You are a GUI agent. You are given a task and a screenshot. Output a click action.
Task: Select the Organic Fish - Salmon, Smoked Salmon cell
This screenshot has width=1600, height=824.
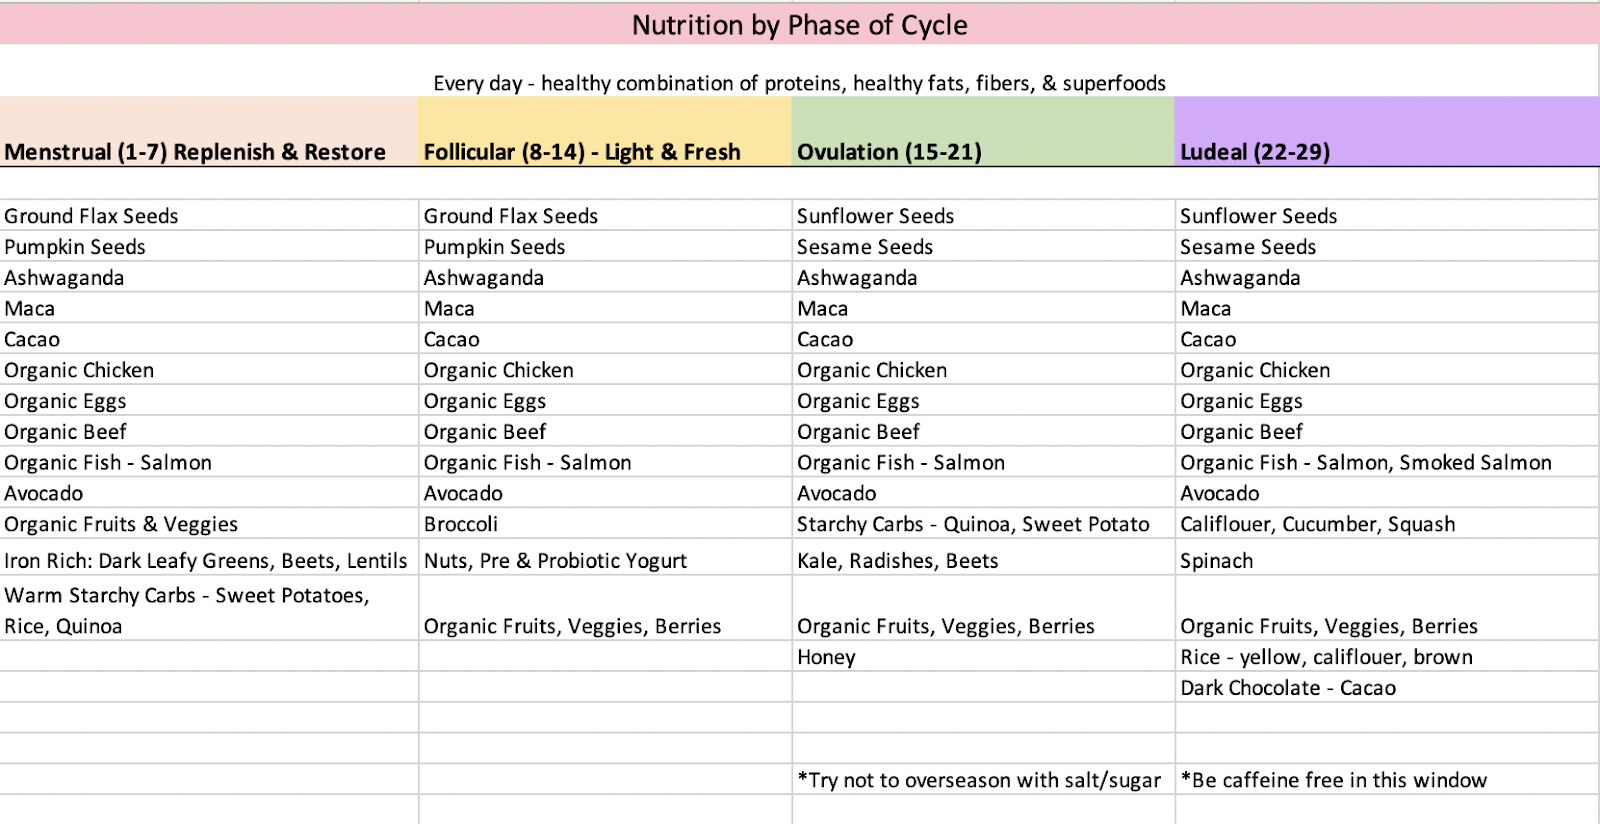[1387, 462]
